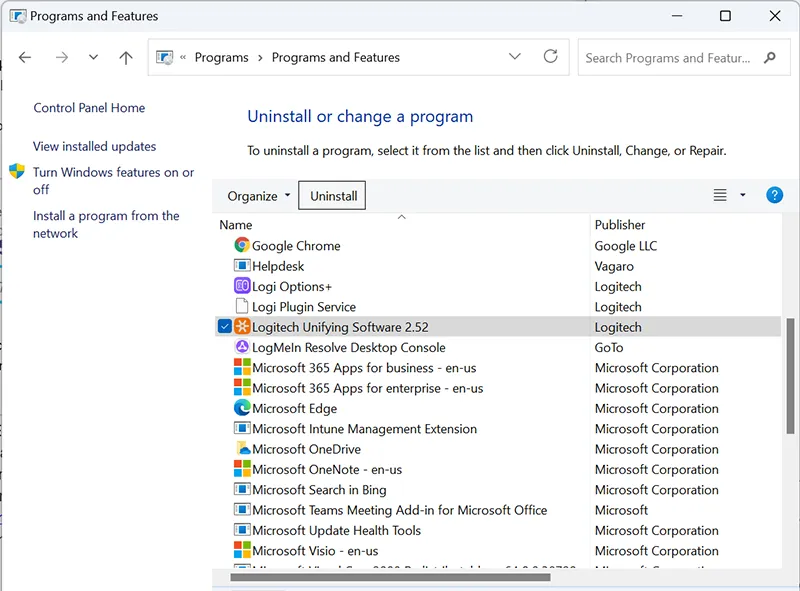Expand the view options dropdown arrow

[x=743, y=196]
